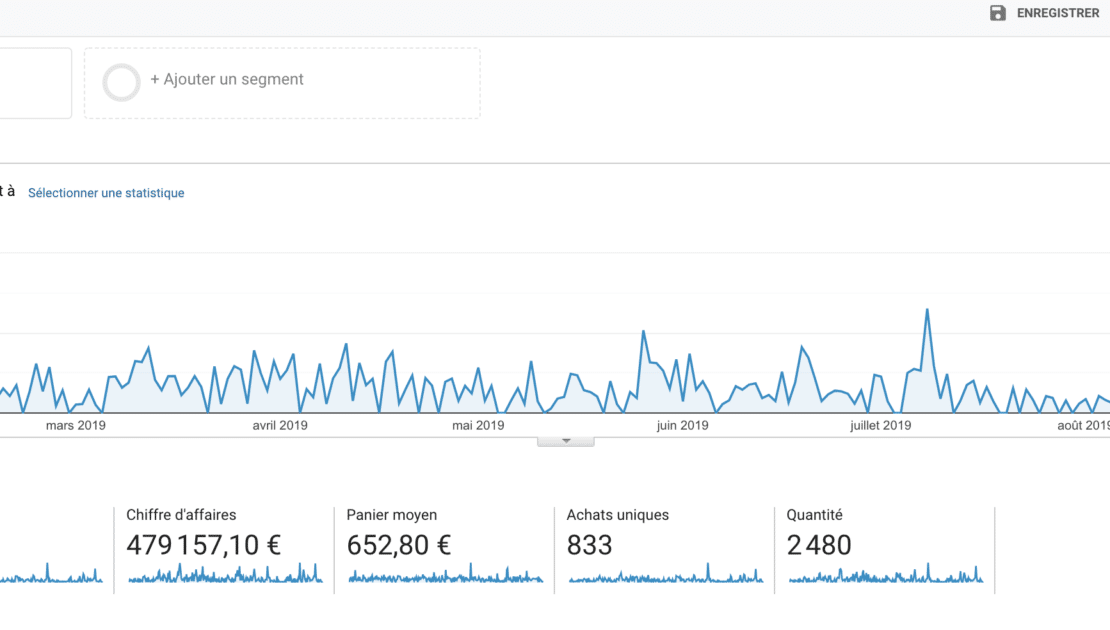Screen dimensions: 1110x630
Task: Click the "avril 2019" axis label
Action: [x=280, y=426]
